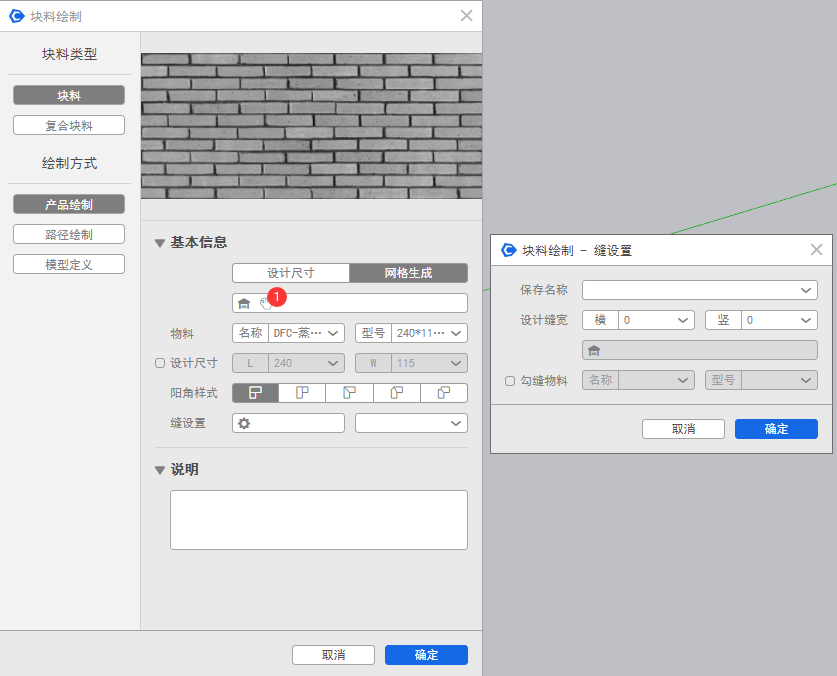
Task: Open 缝设置 via the gear icon
Action: (x=244, y=423)
